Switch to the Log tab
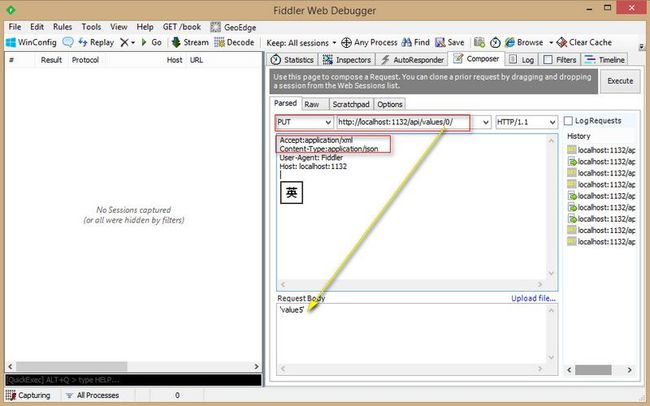 521,60
